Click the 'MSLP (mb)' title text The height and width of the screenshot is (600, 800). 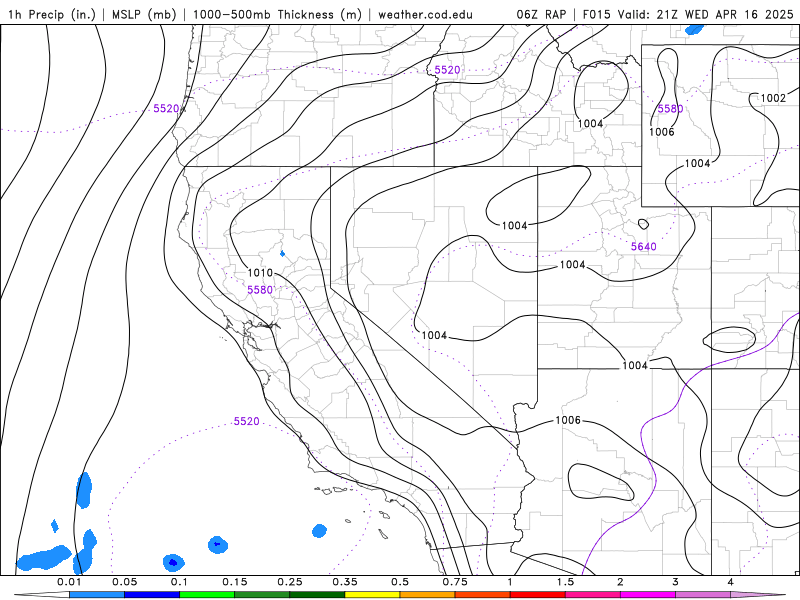(142, 14)
